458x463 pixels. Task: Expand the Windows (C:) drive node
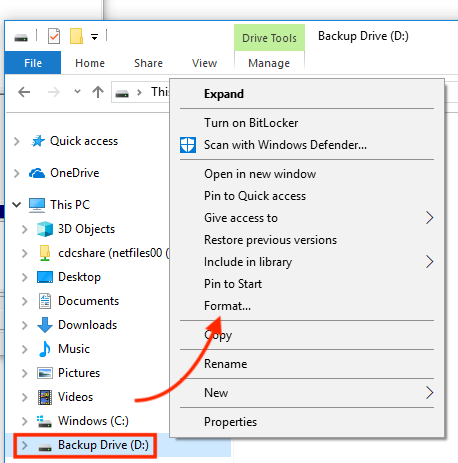tap(24, 421)
